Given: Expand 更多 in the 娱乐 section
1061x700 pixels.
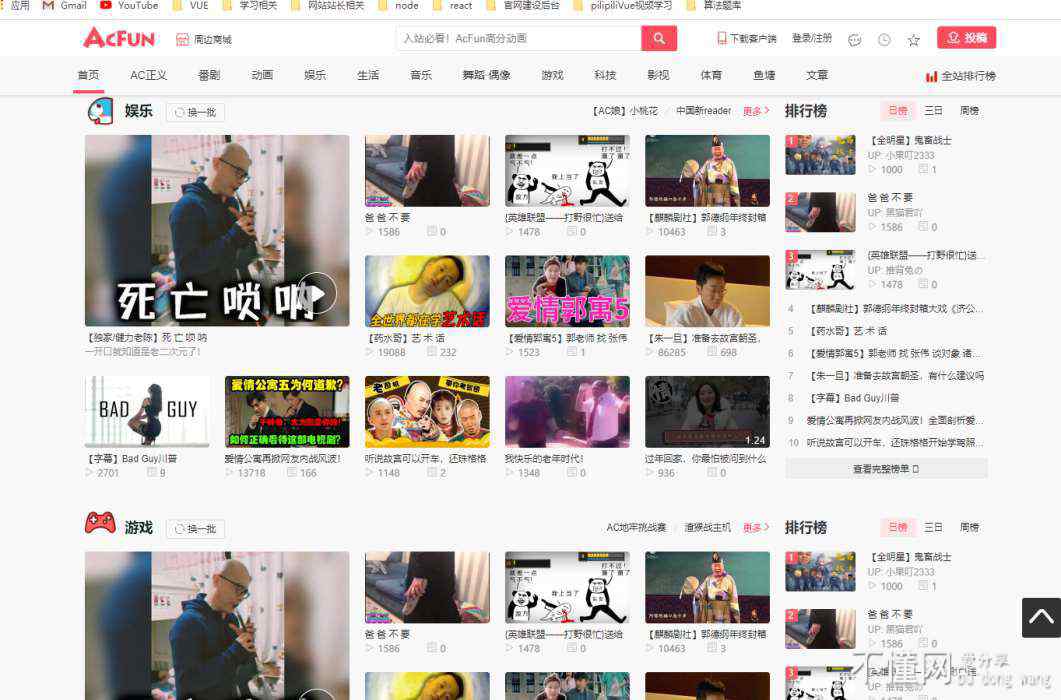Looking at the screenshot, I should [755, 111].
